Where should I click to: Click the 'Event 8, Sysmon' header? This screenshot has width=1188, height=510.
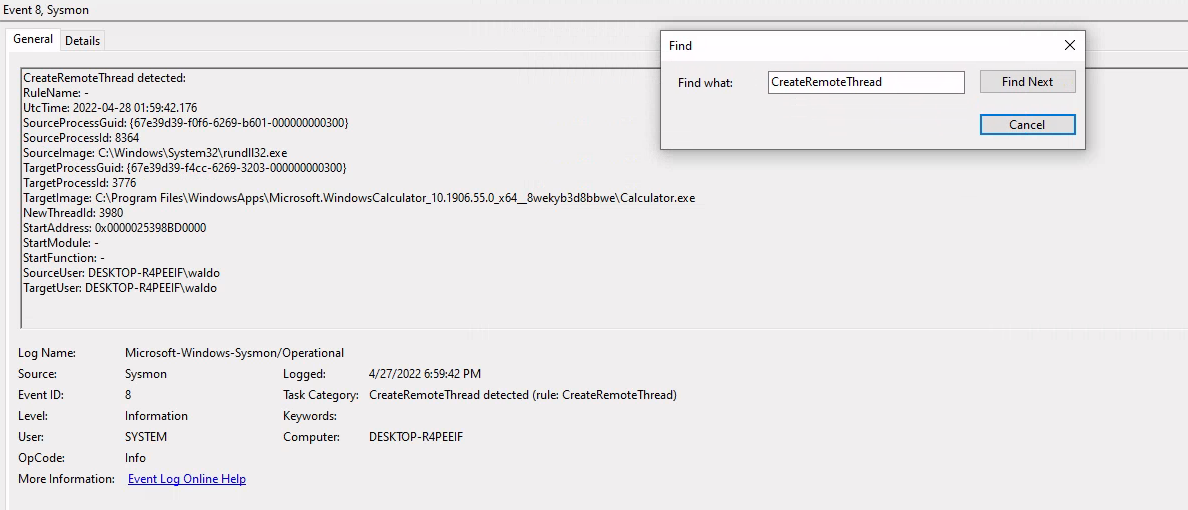click(48, 9)
